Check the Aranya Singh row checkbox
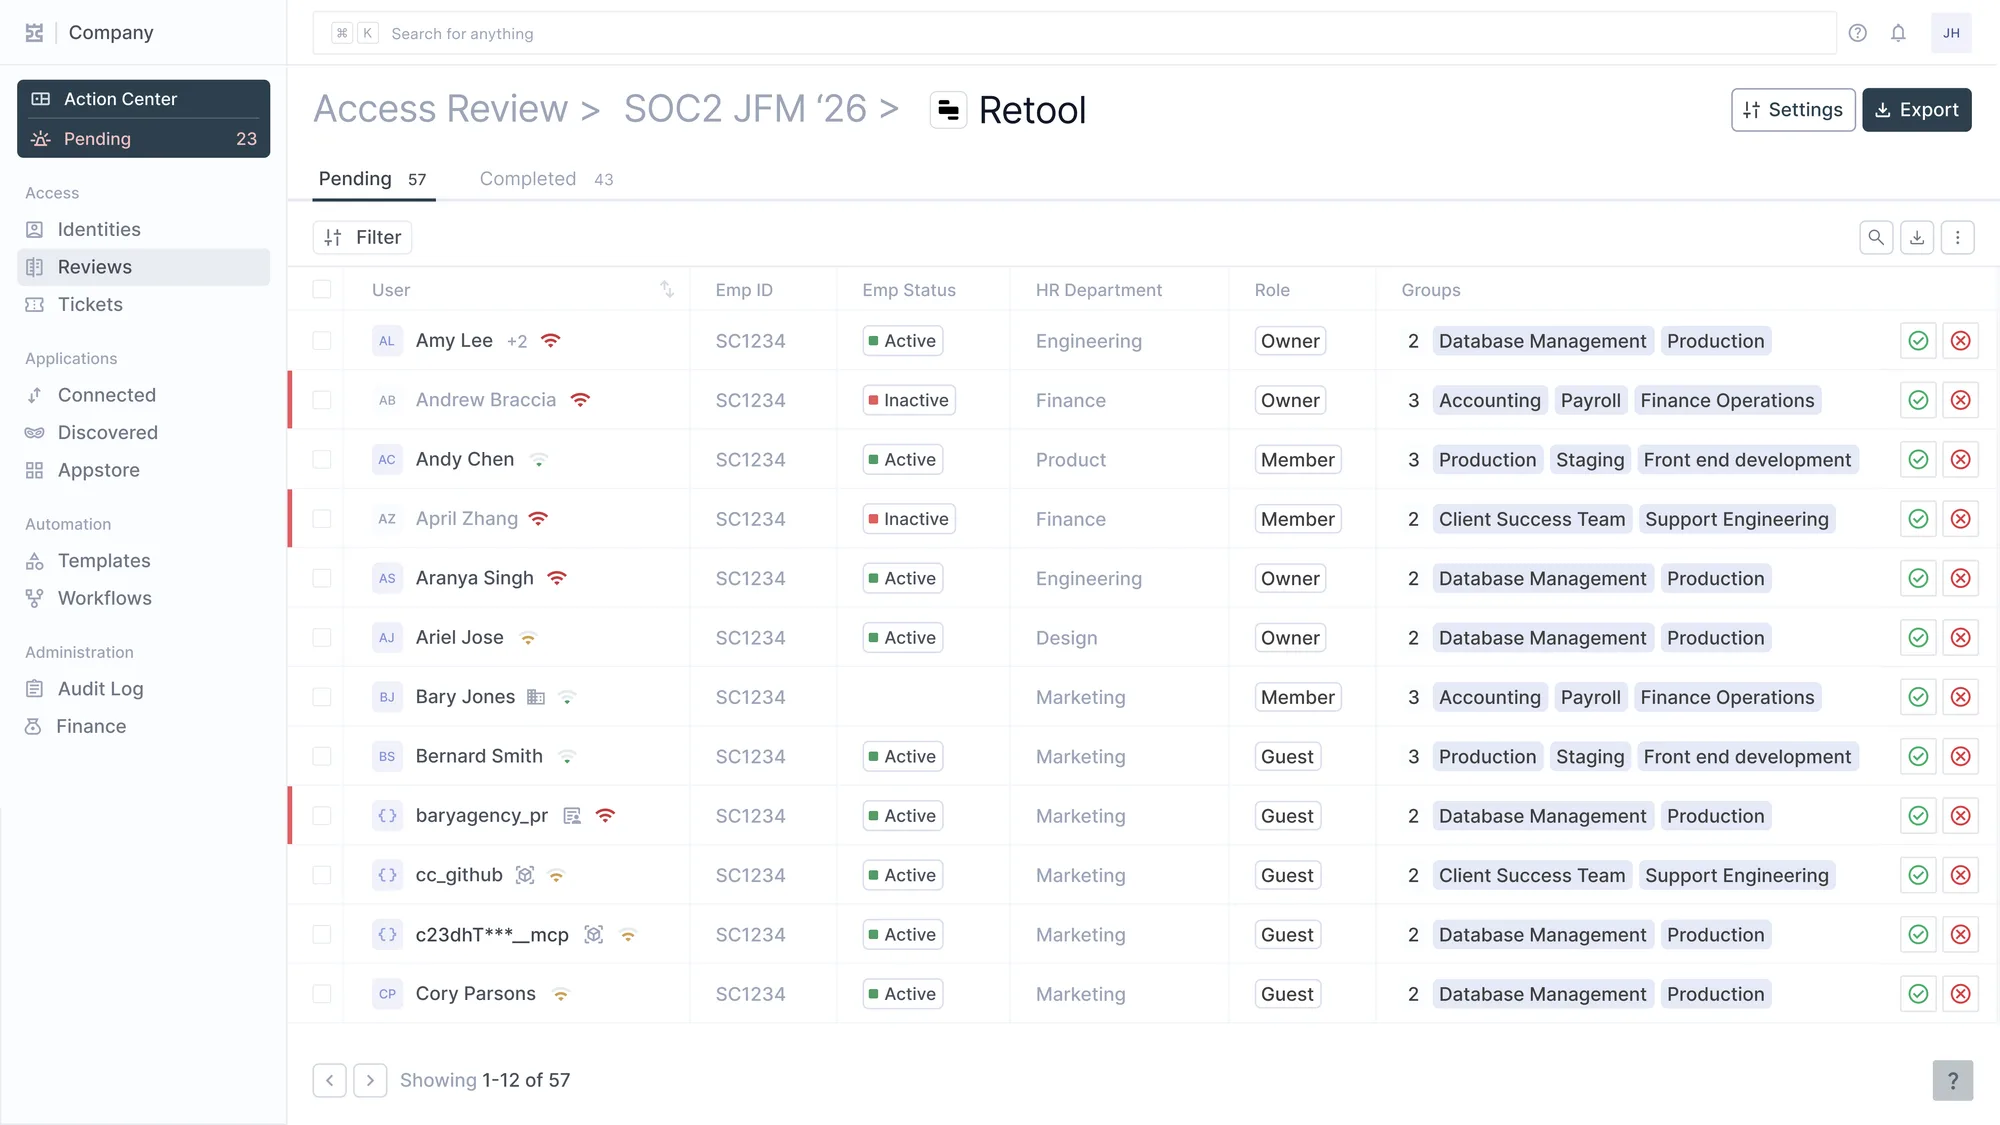 [322, 578]
